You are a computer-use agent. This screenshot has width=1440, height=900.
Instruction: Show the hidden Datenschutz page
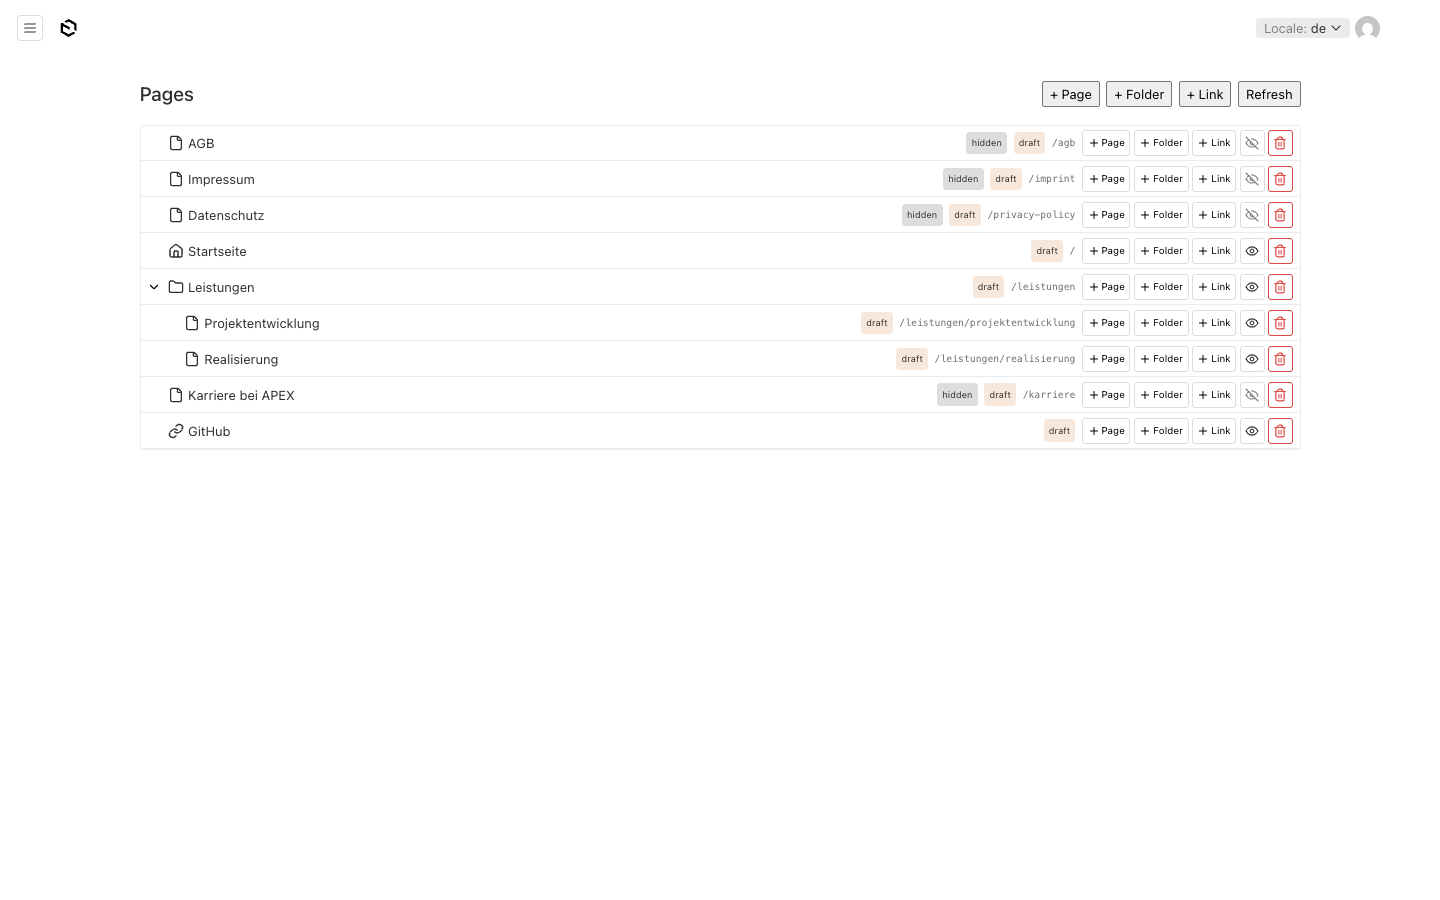point(1252,215)
